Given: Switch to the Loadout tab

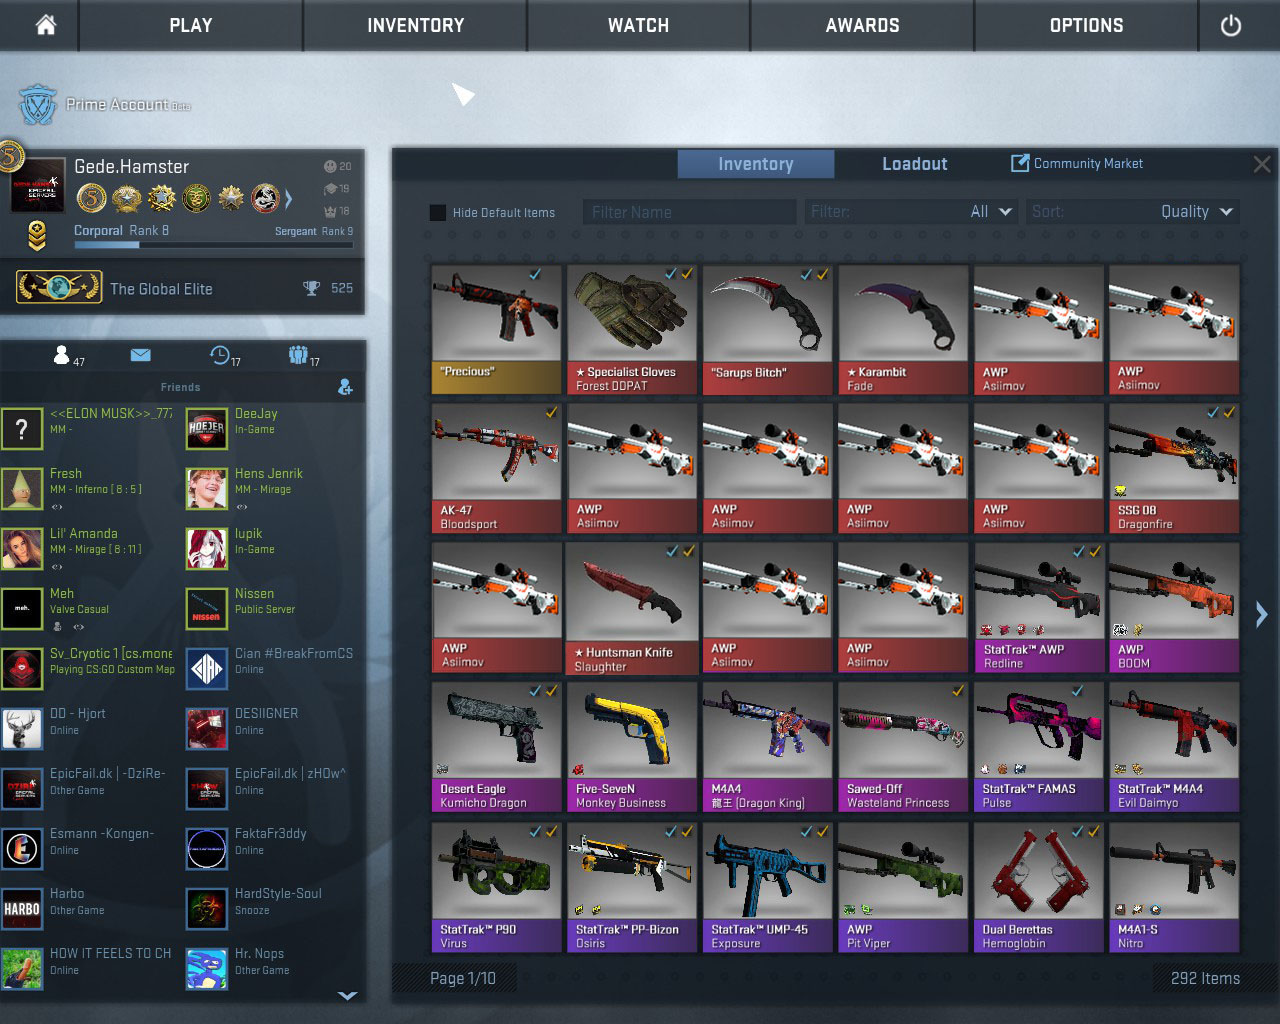Looking at the screenshot, I should [915, 164].
